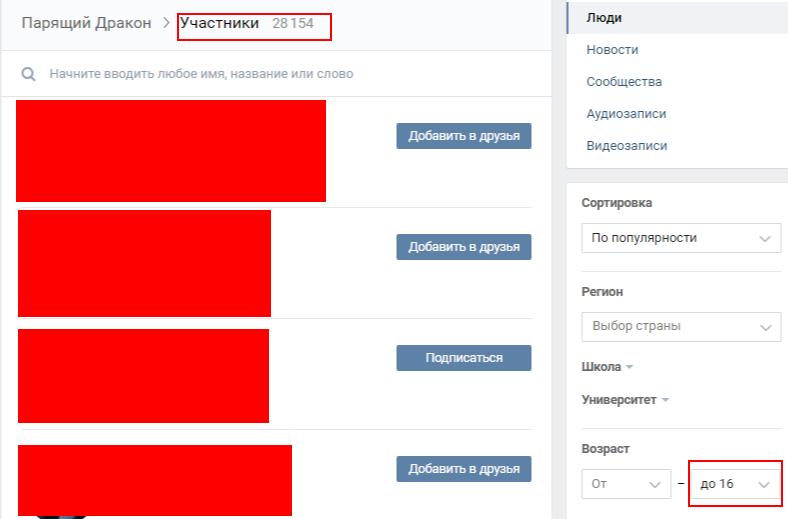Focus the member name search field

[x=250, y=74]
